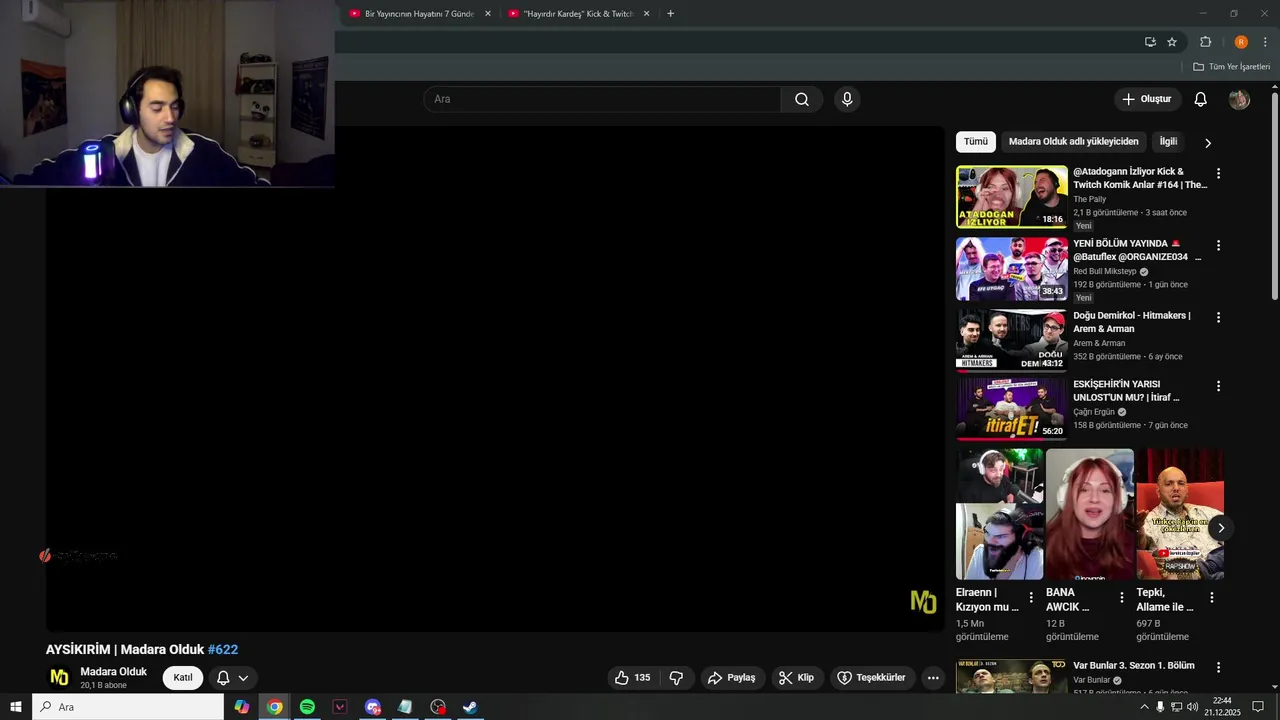Screen dimensions: 1280x720
Task: Open the 'Tüm Yer İşaretleri' bookmarks folder
Action: (x=1231, y=67)
